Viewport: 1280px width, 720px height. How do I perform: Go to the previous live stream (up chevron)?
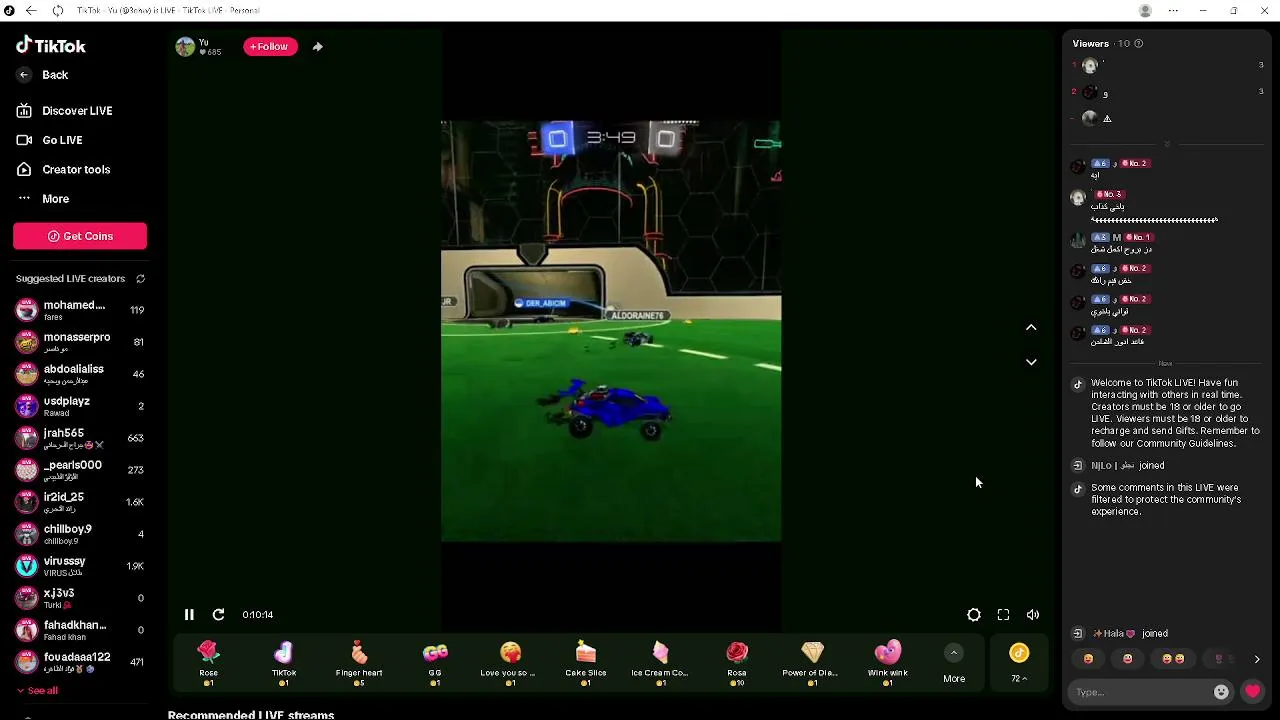click(x=1031, y=328)
